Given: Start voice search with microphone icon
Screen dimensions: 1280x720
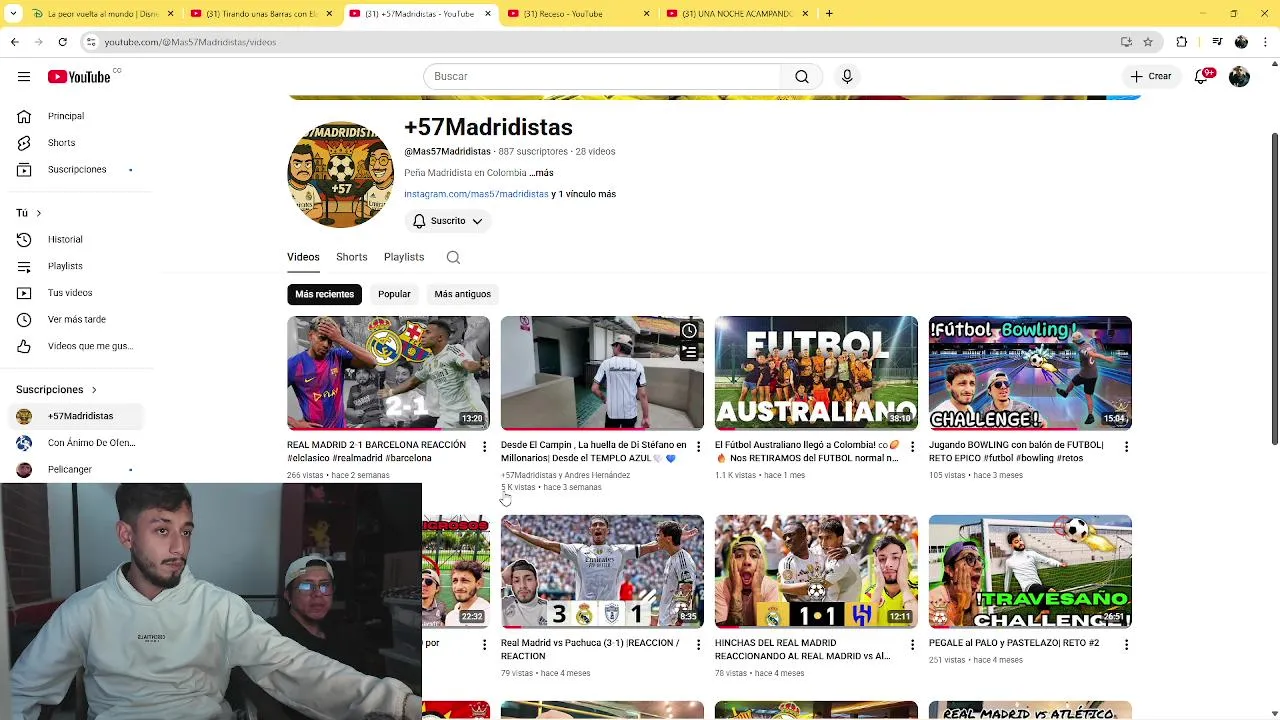Looking at the screenshot, I should point(847,76).
